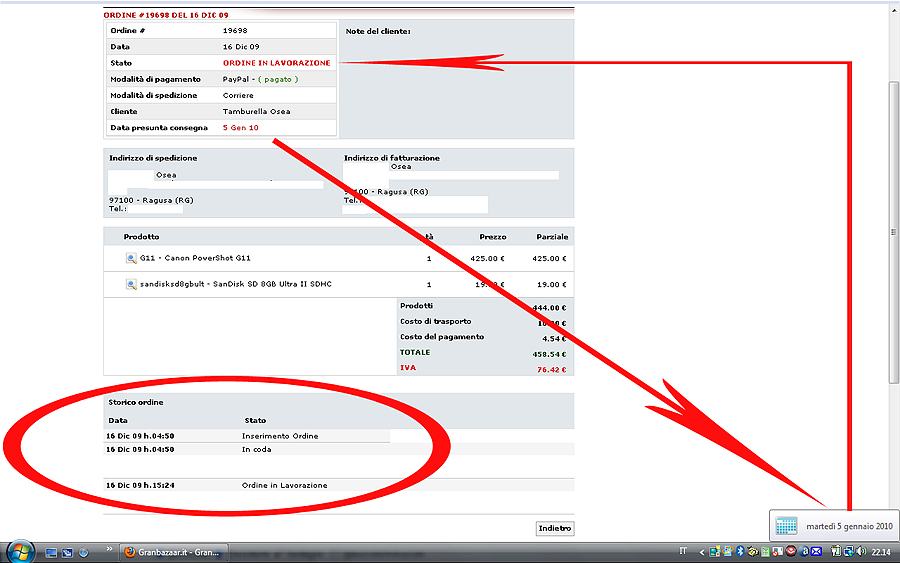Click Show Desktop icon in Quick Launch
This screenshot has height=563, width=900.
(x=49, y=552)
